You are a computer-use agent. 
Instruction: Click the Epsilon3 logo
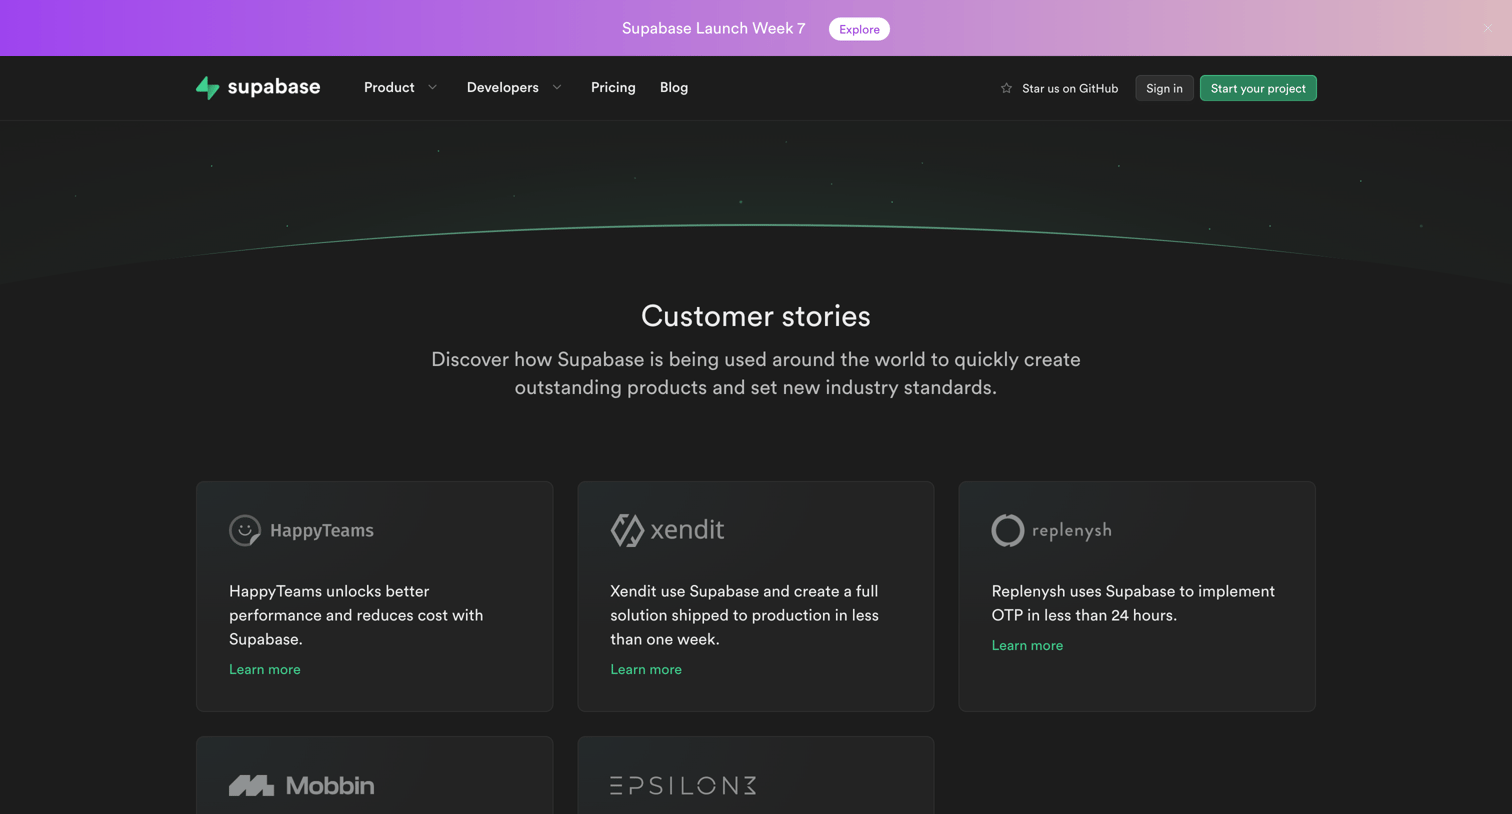(x=683, y=786)
